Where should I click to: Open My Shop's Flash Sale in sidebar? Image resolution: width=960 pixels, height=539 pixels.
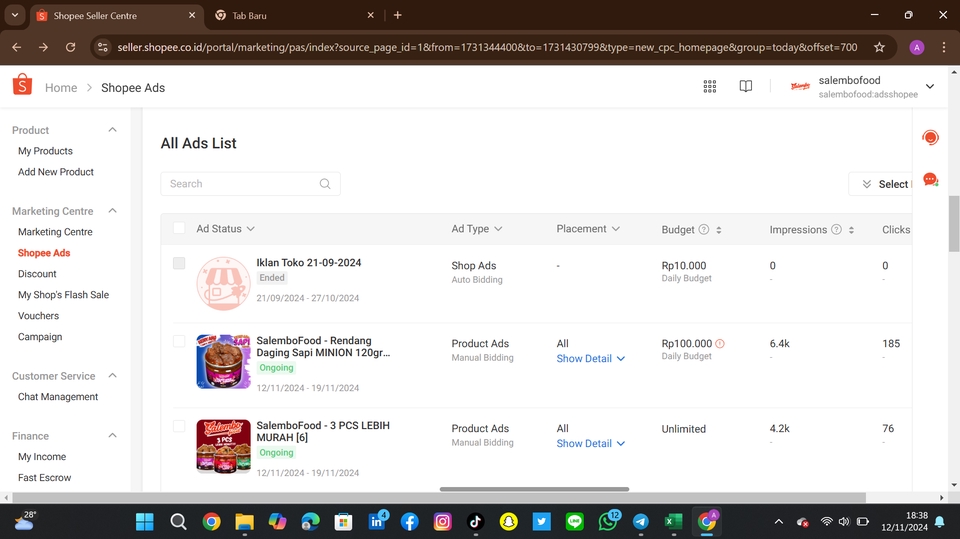point(64,295)
